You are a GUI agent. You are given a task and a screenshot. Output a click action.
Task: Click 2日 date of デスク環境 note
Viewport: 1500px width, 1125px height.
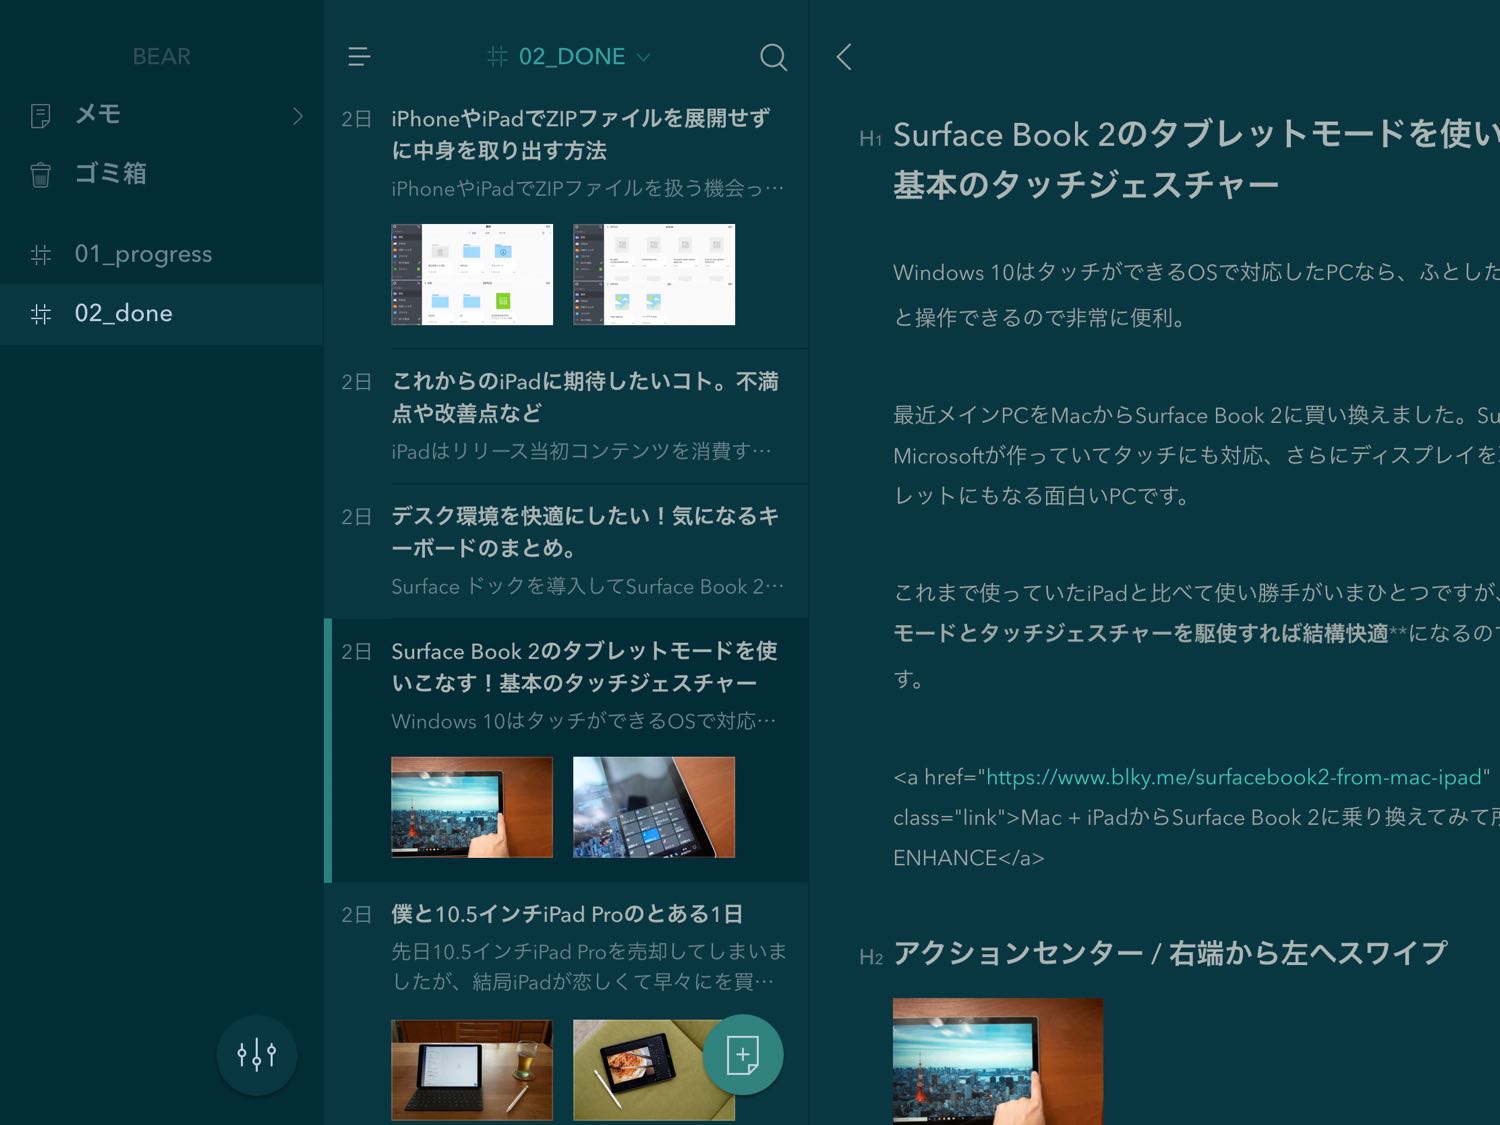[x=356, y=517]
